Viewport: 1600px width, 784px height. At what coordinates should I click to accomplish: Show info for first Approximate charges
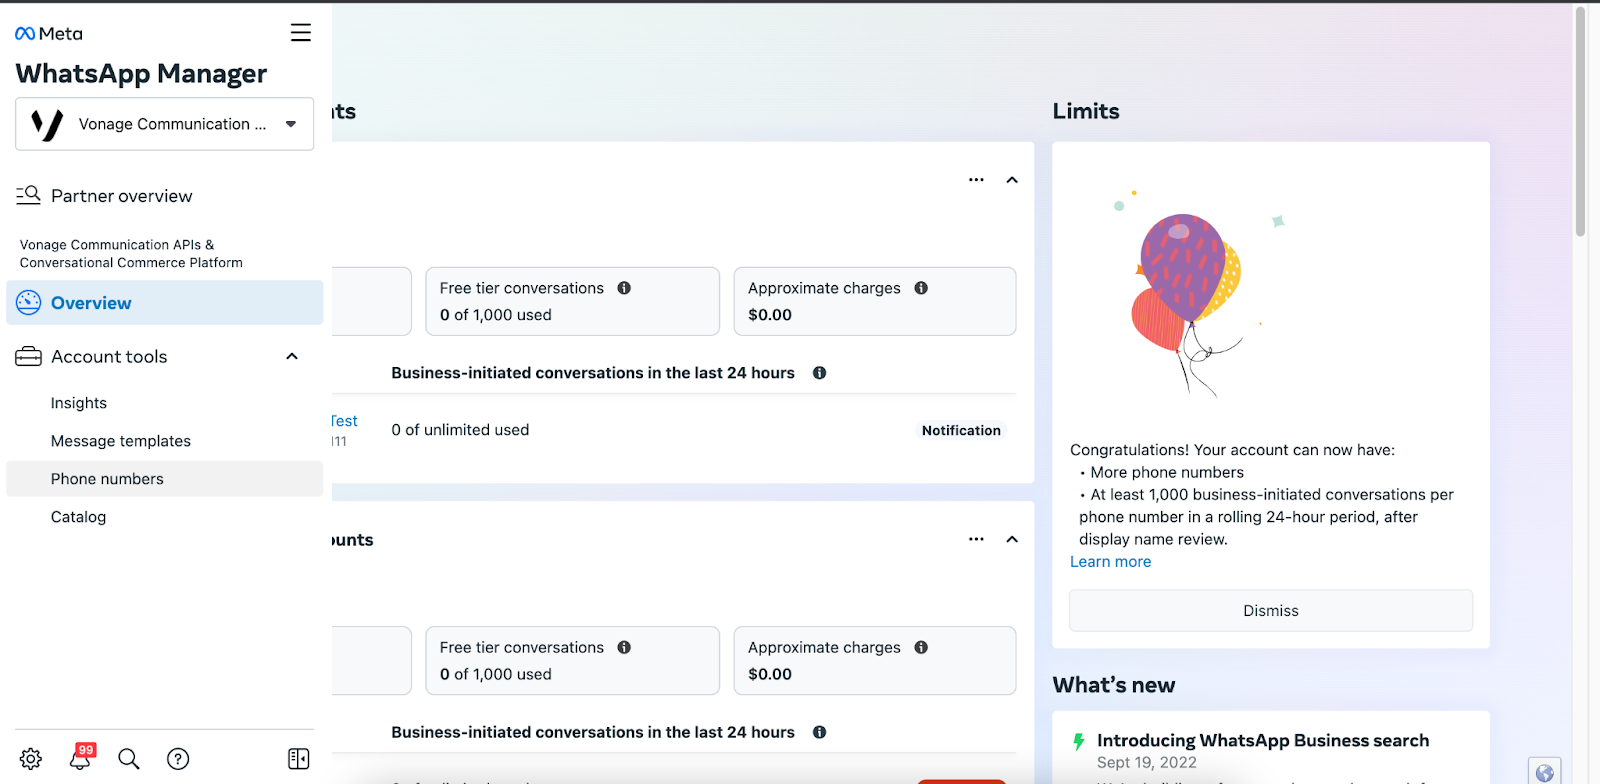click(x=921, y=288)
